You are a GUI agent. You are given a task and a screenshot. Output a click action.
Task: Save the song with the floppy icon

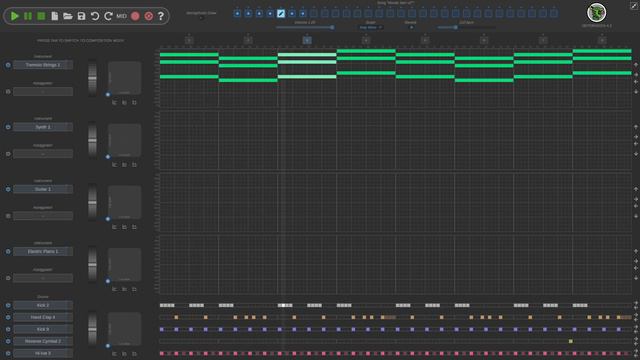click(81, 16)
